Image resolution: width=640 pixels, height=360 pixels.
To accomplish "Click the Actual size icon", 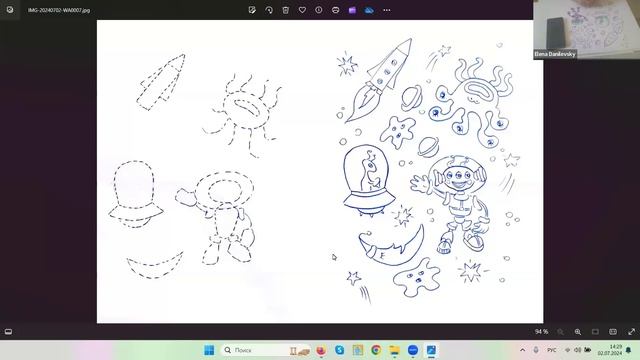I will pos(613,332).
